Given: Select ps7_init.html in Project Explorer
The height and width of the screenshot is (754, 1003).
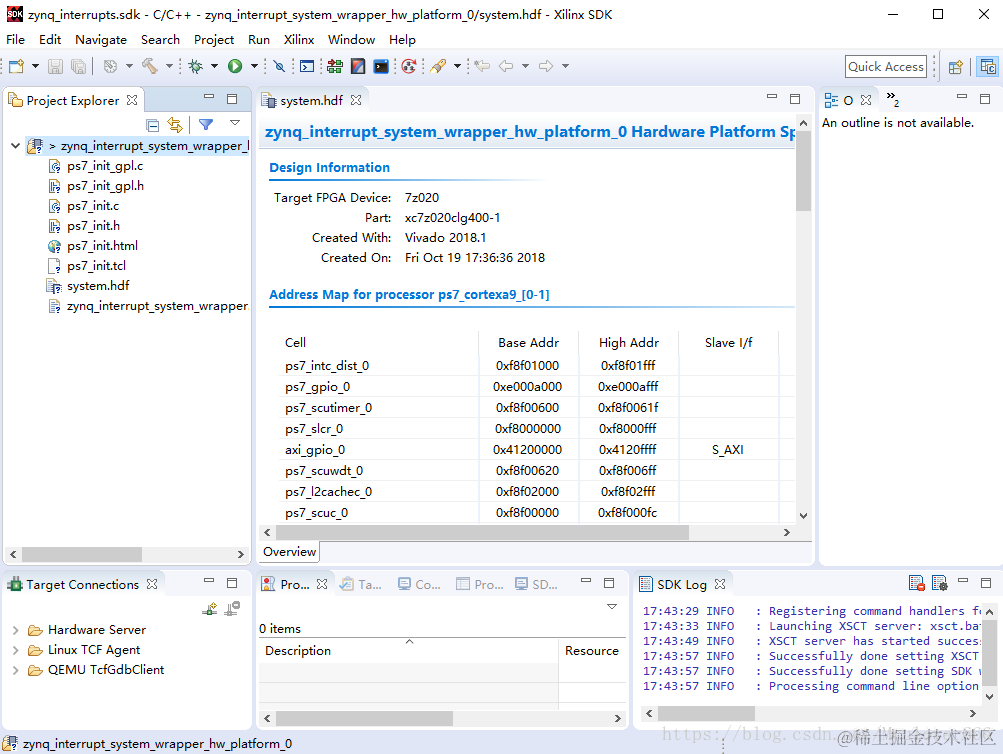Looking at the screenshot, I should coord(102,246).
